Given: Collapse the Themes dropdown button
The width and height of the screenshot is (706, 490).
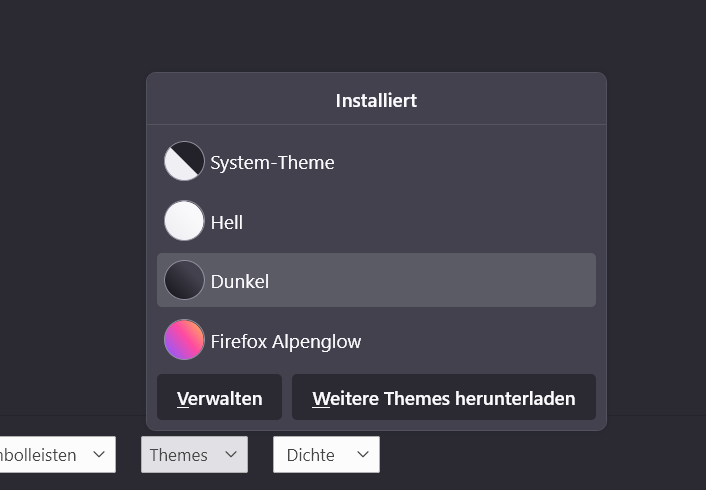Looking at the screenshot, I should pos(192,455).
